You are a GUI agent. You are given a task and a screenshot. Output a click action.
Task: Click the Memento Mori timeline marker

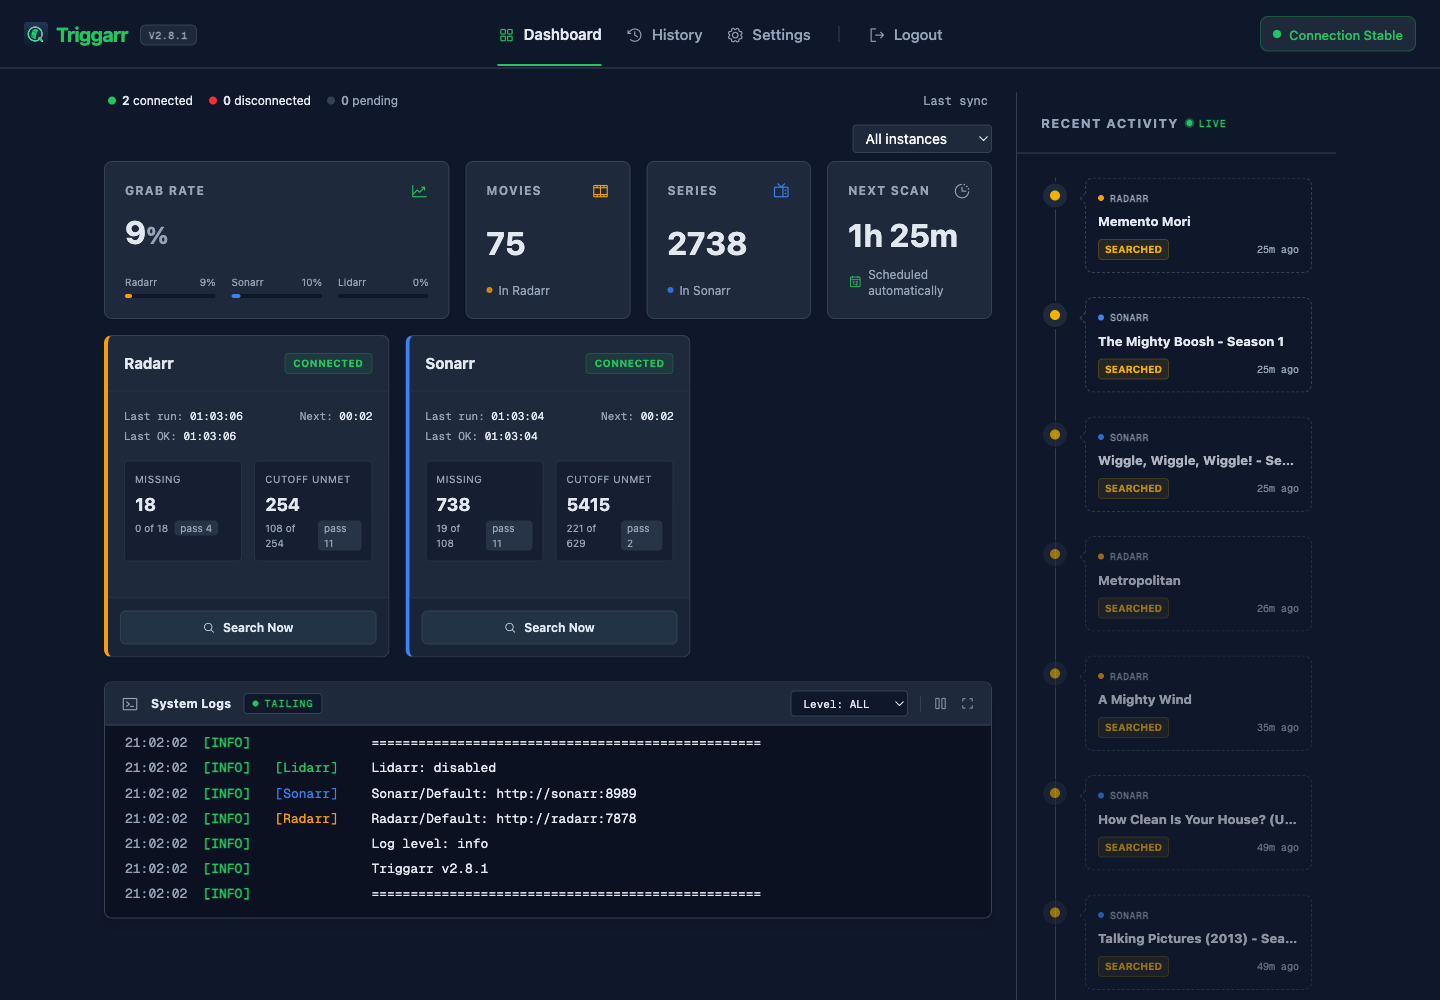(x=1054, y=196)
